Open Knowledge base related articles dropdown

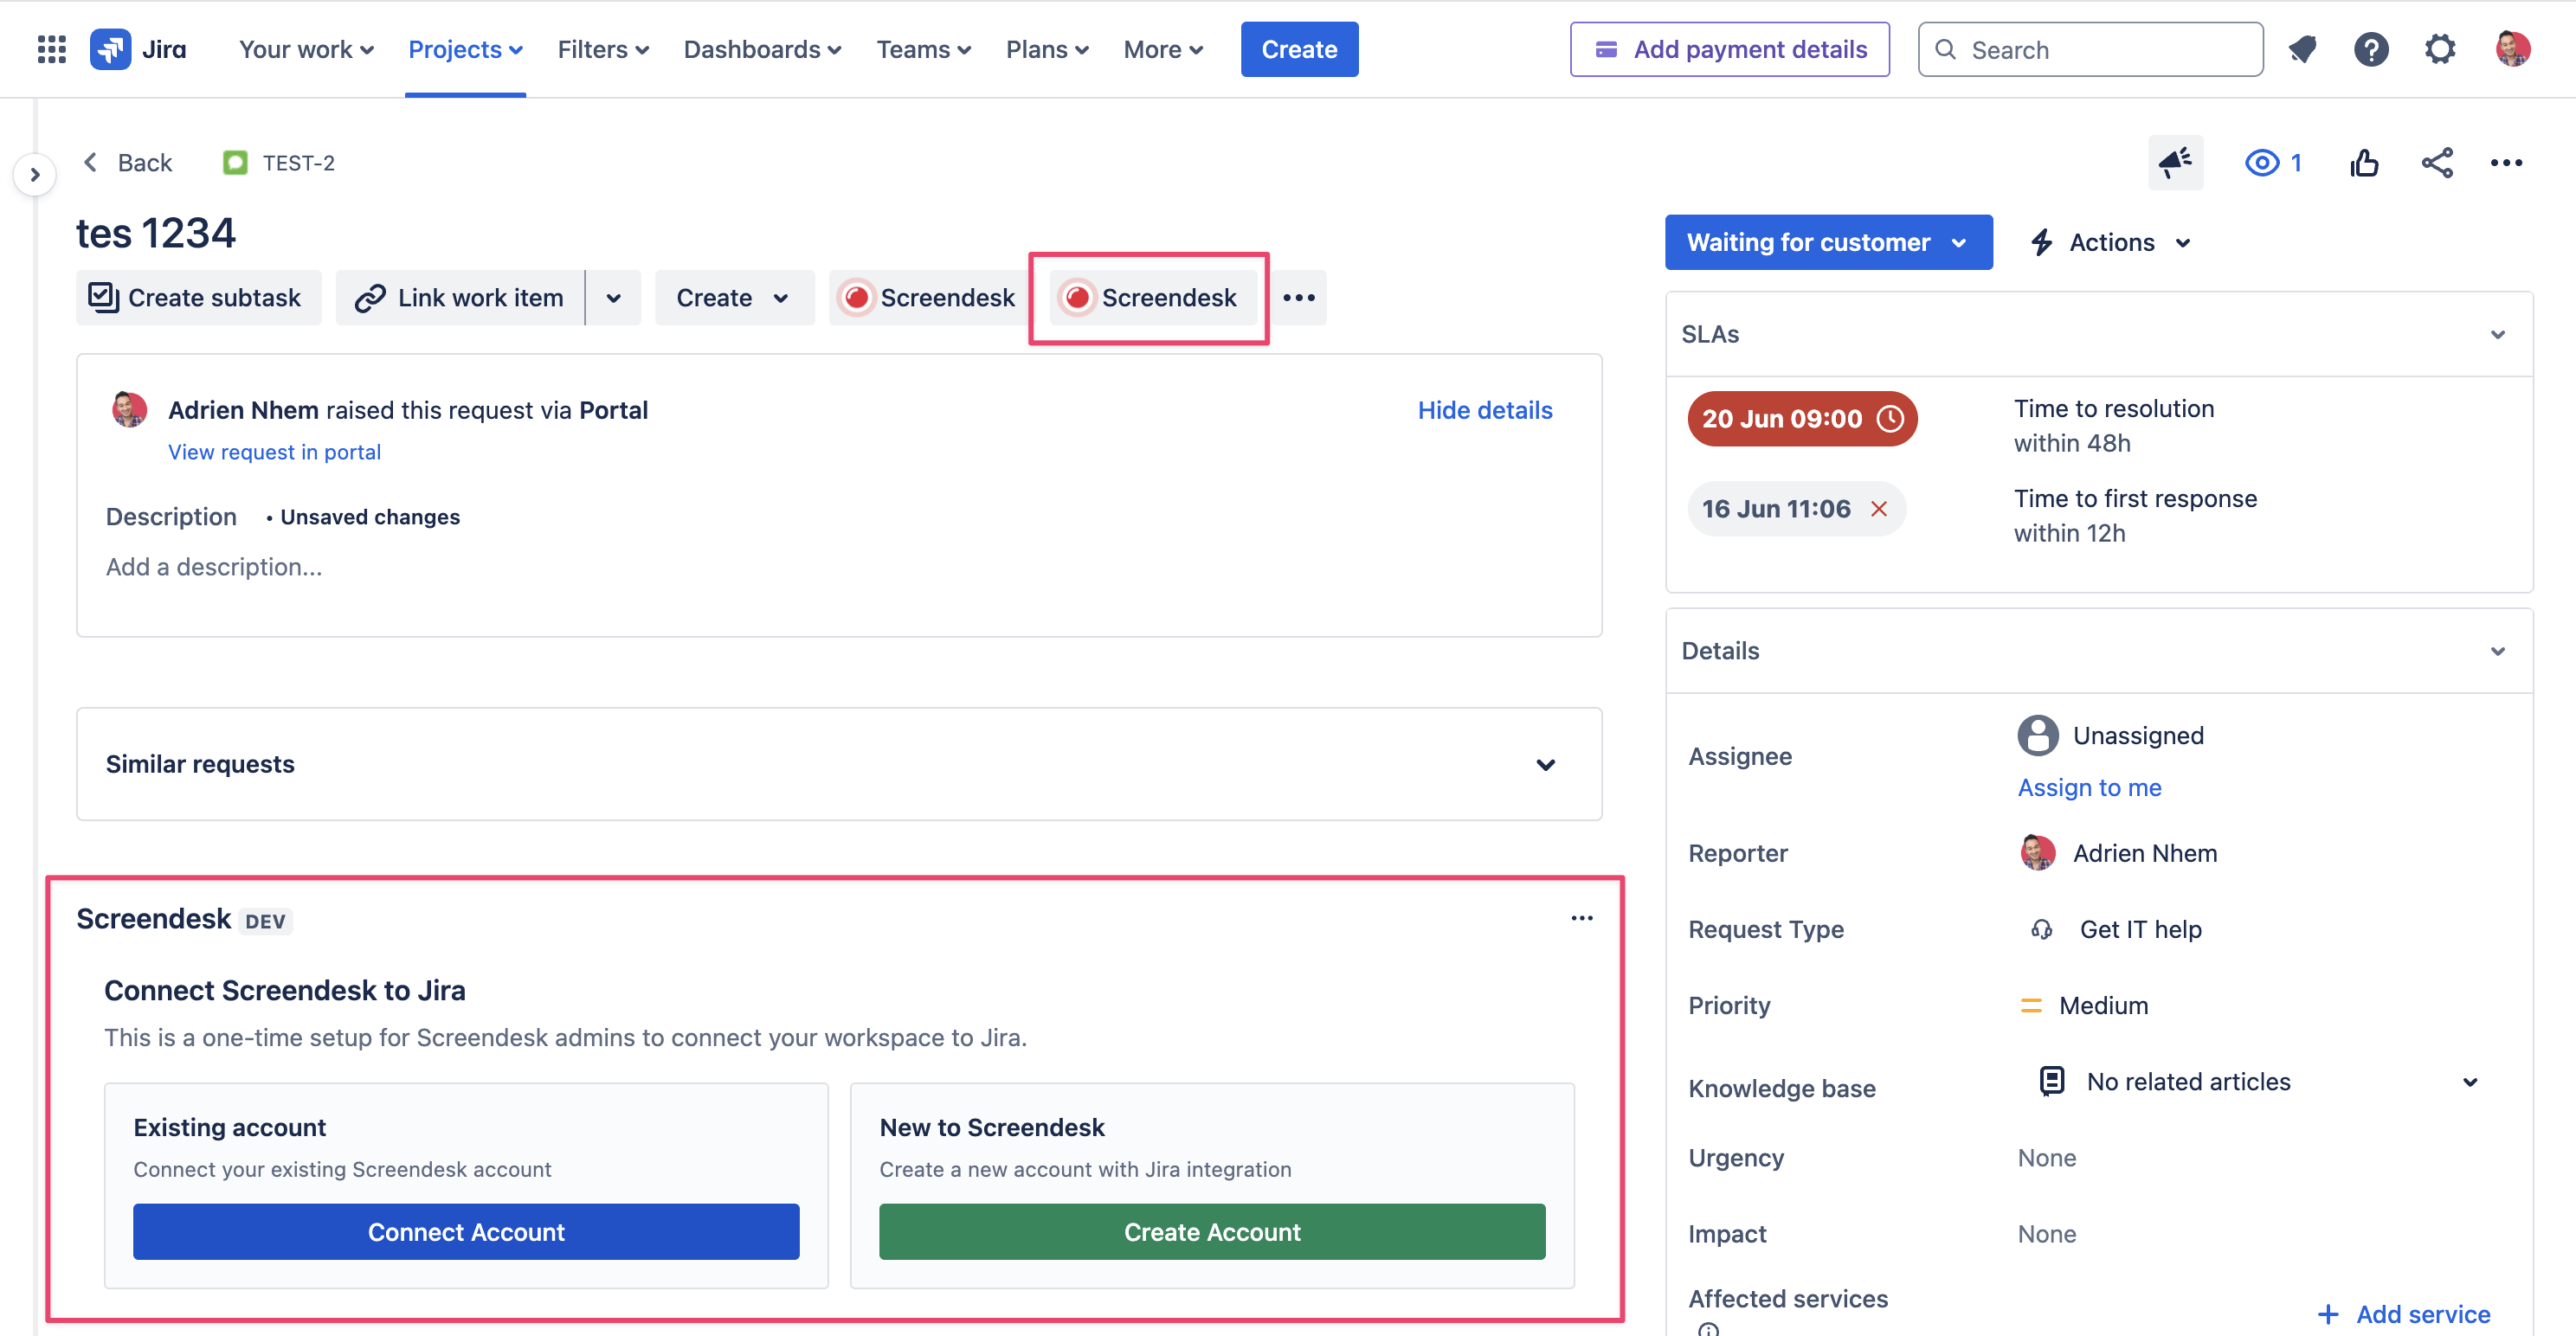tap(2469, 1082)
